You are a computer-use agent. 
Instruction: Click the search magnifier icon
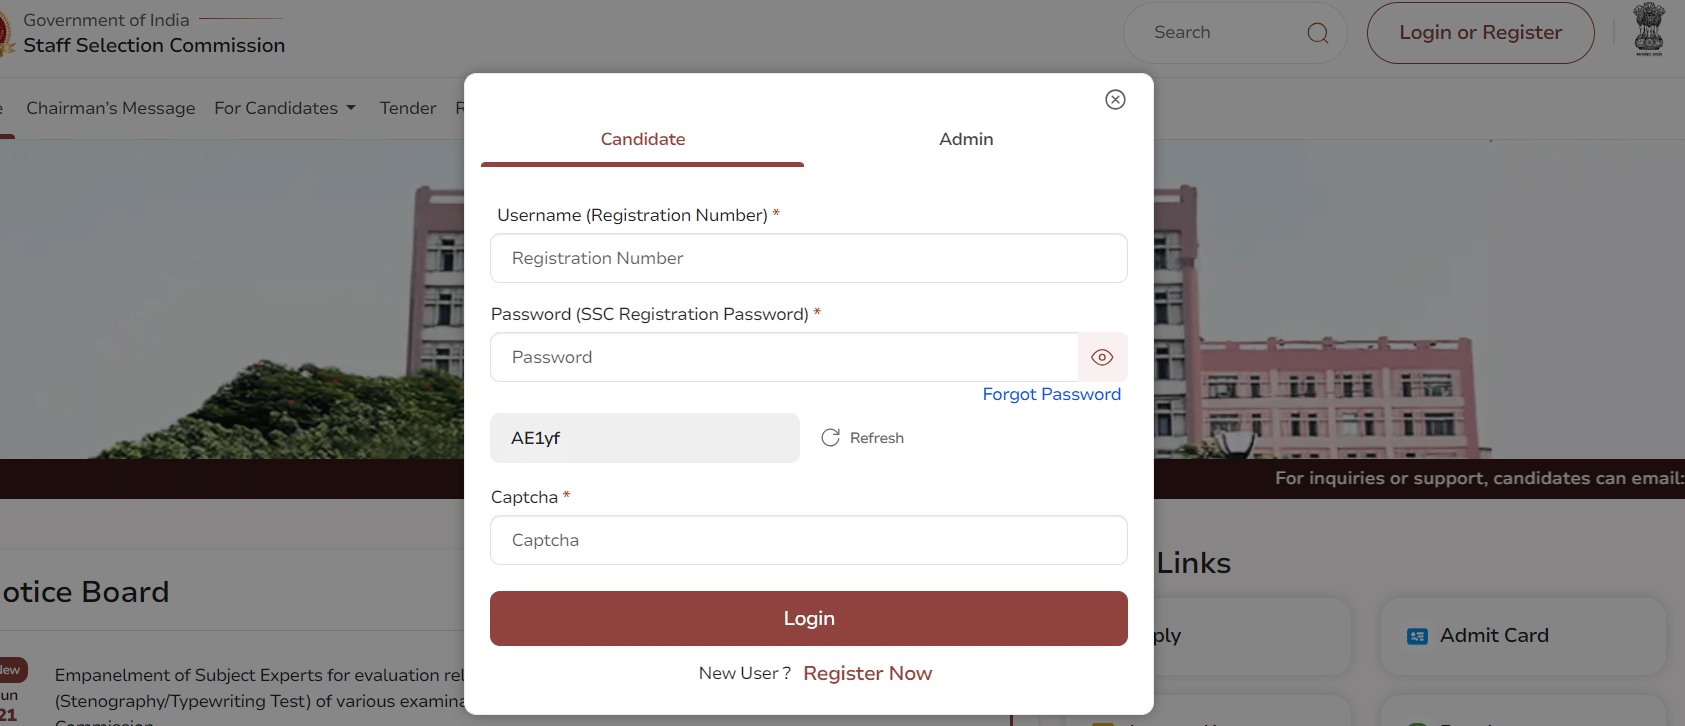(1318, 33)
